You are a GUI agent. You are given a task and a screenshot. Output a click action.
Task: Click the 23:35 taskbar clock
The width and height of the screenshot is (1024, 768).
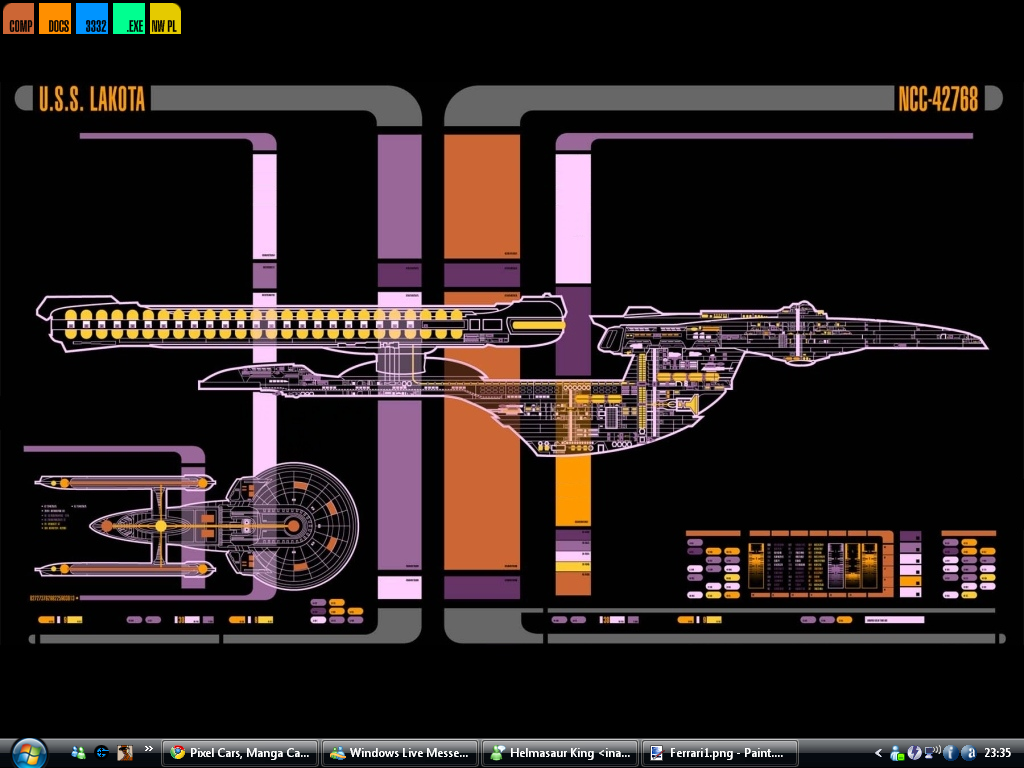pos(997,753)
